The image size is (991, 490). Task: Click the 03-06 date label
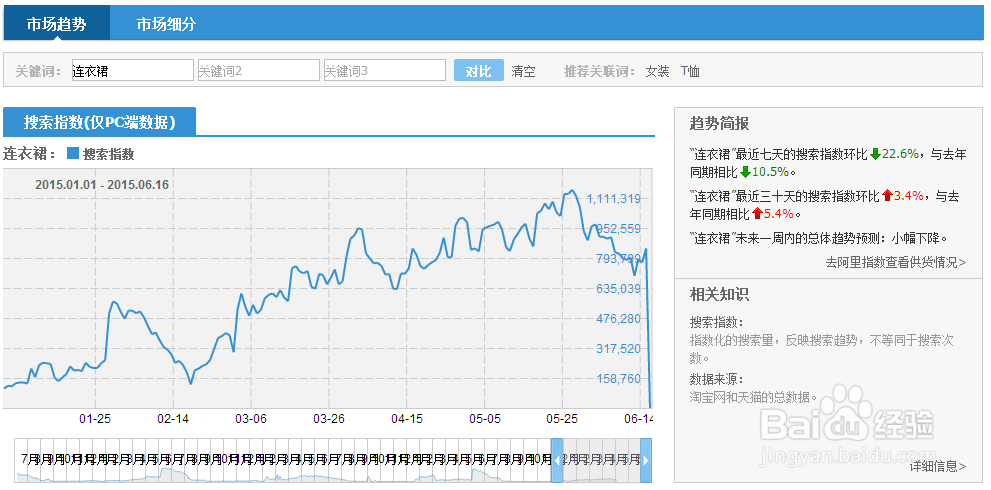click(x=251, y=419)
